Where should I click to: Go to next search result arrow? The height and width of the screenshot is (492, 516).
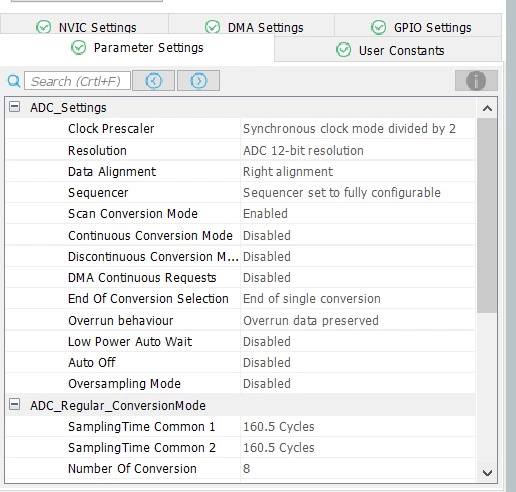(x=198, y=81)
